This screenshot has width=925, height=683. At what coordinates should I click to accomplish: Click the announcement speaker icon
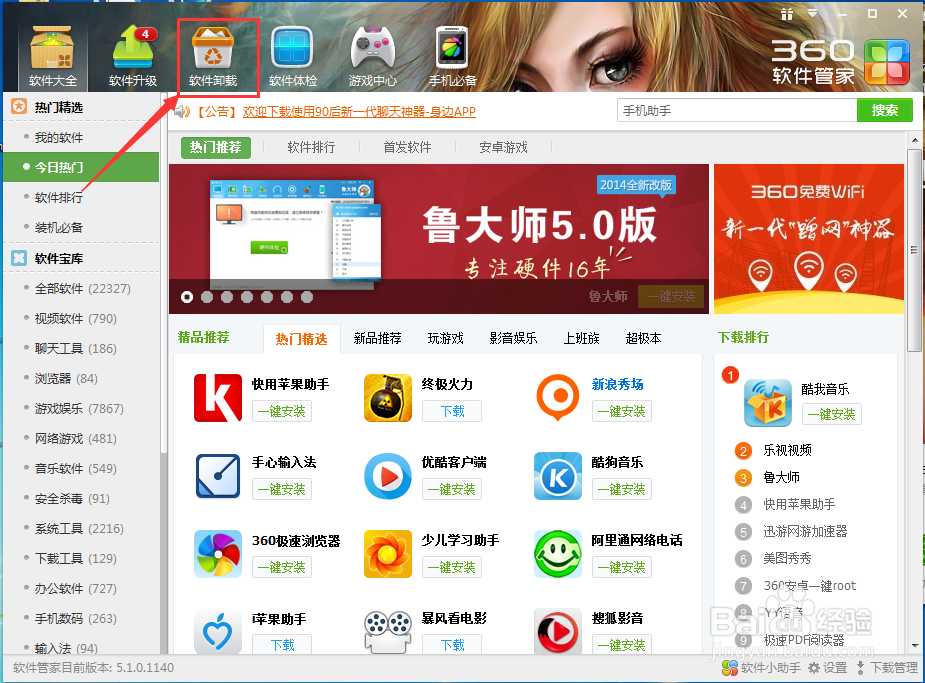pyautogui.click(x=182, y=111)
